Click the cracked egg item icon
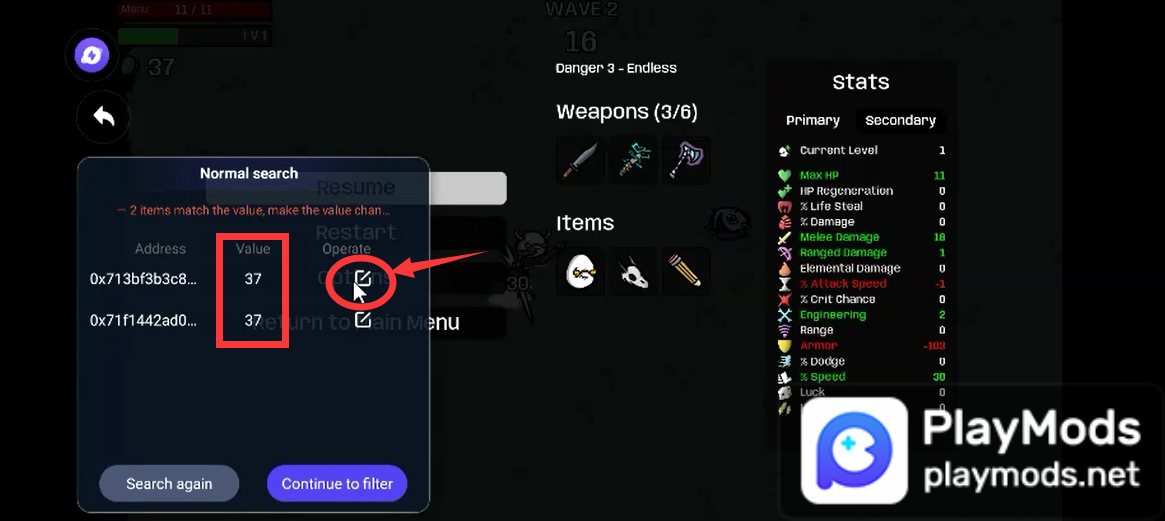 (x=580, y=271)
